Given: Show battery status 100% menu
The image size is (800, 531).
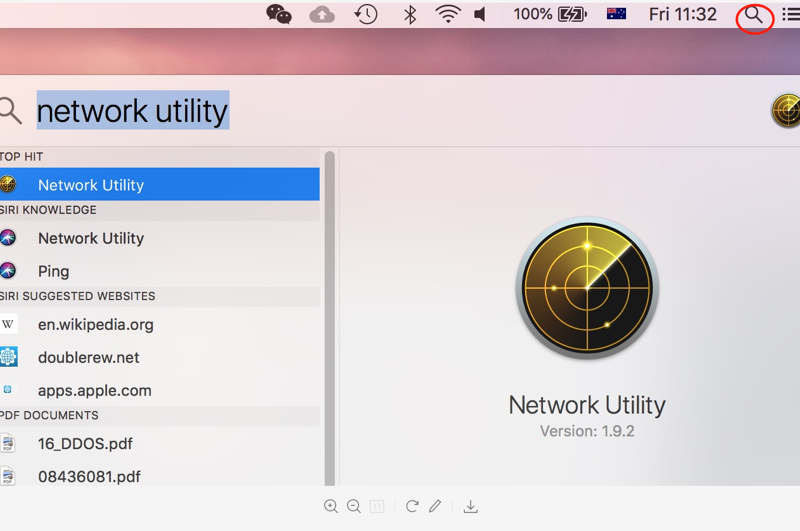Looking at the screenshot, I should [x=550, y=14].
